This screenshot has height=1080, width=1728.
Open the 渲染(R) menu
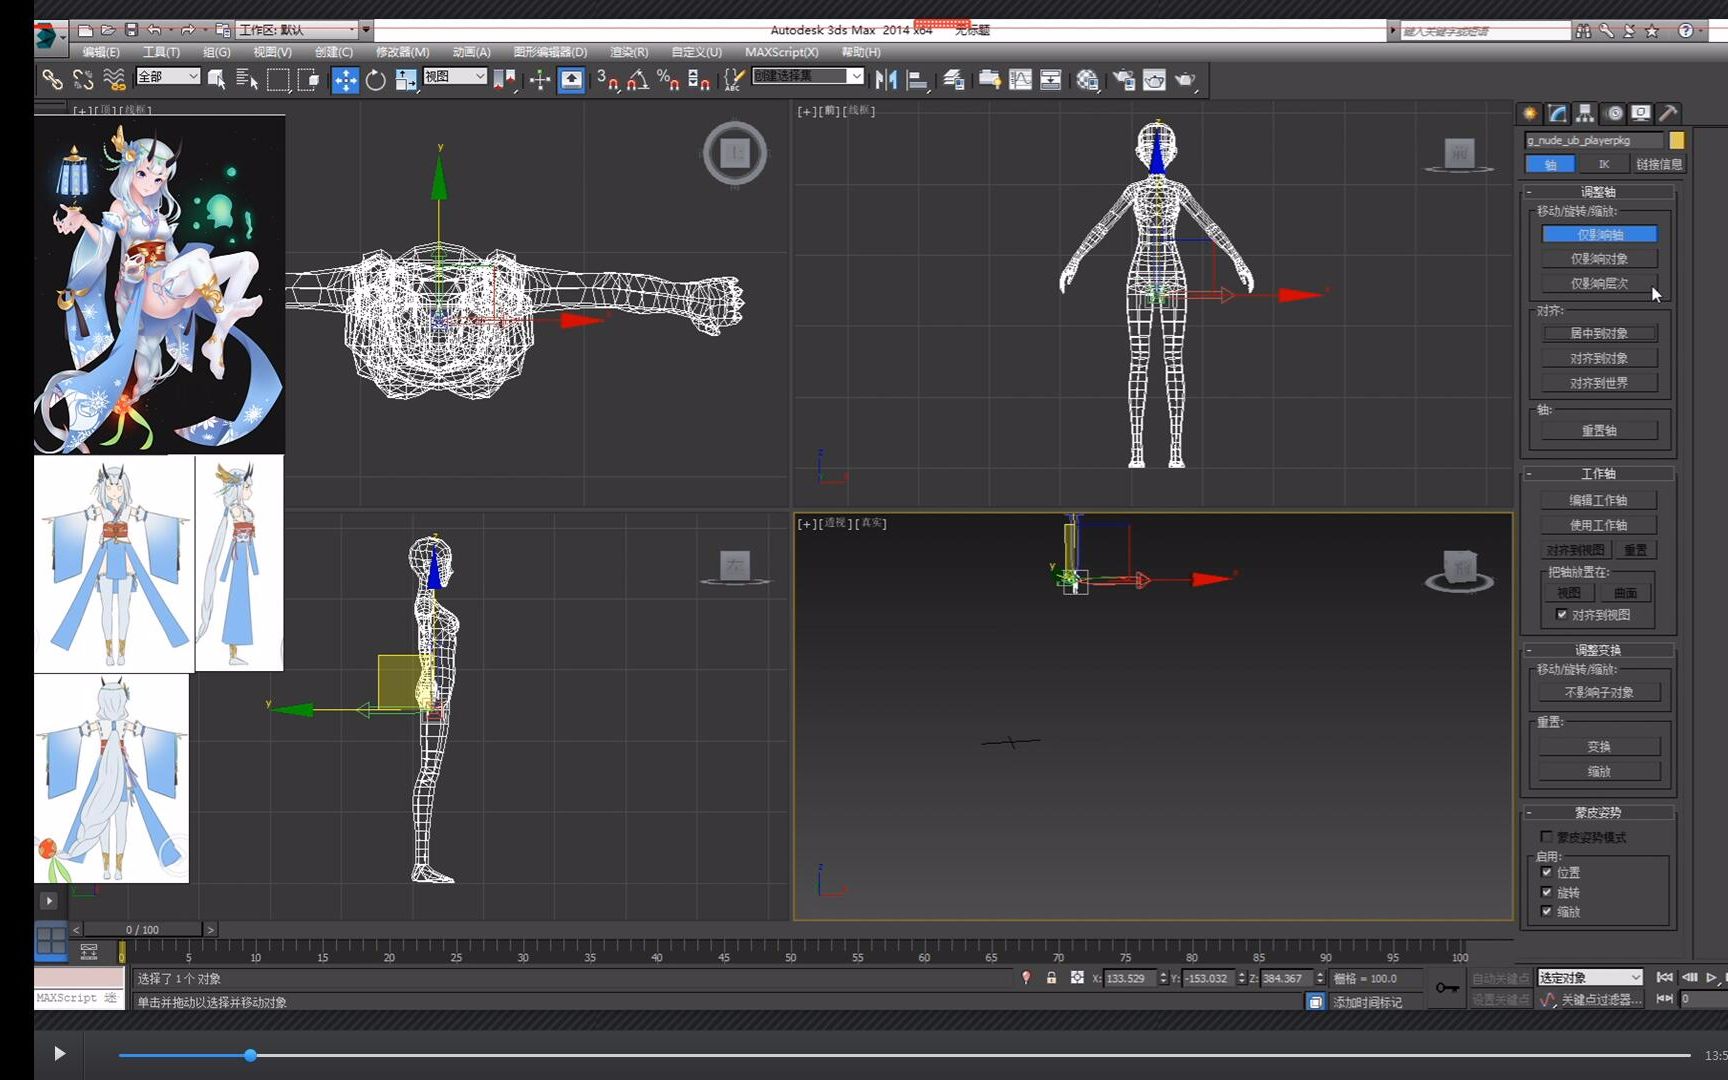click(x=629, y=52)
